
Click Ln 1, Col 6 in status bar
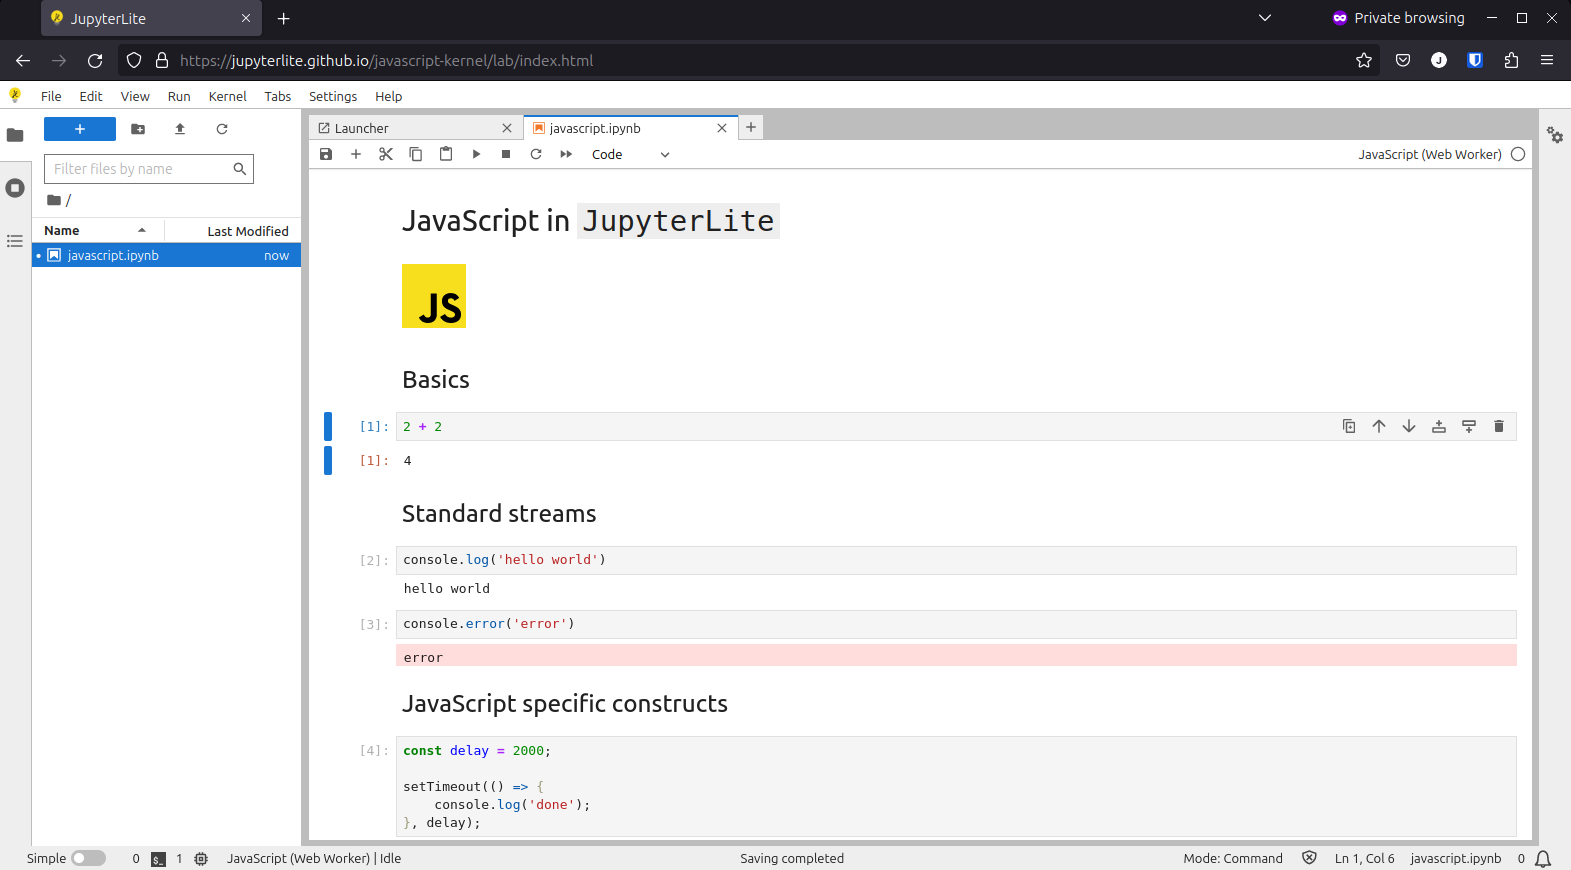(x=1364, y=858)
